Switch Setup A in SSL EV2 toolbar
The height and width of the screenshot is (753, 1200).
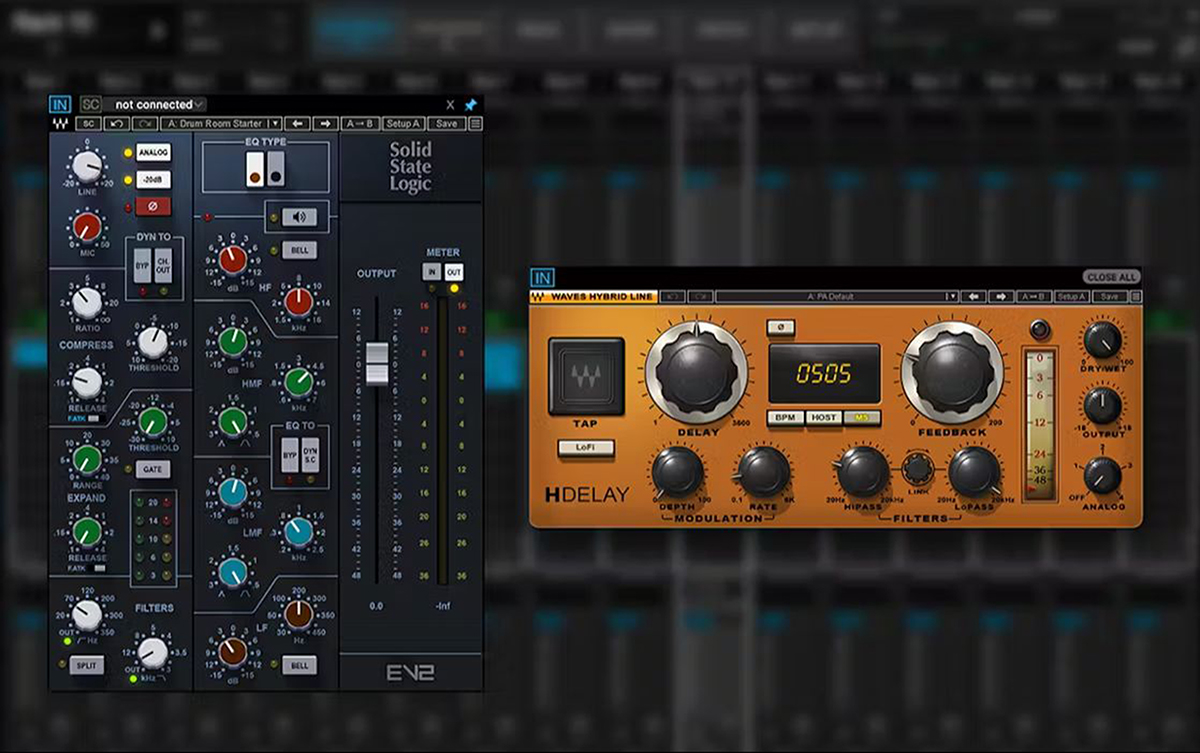[403, 123]
